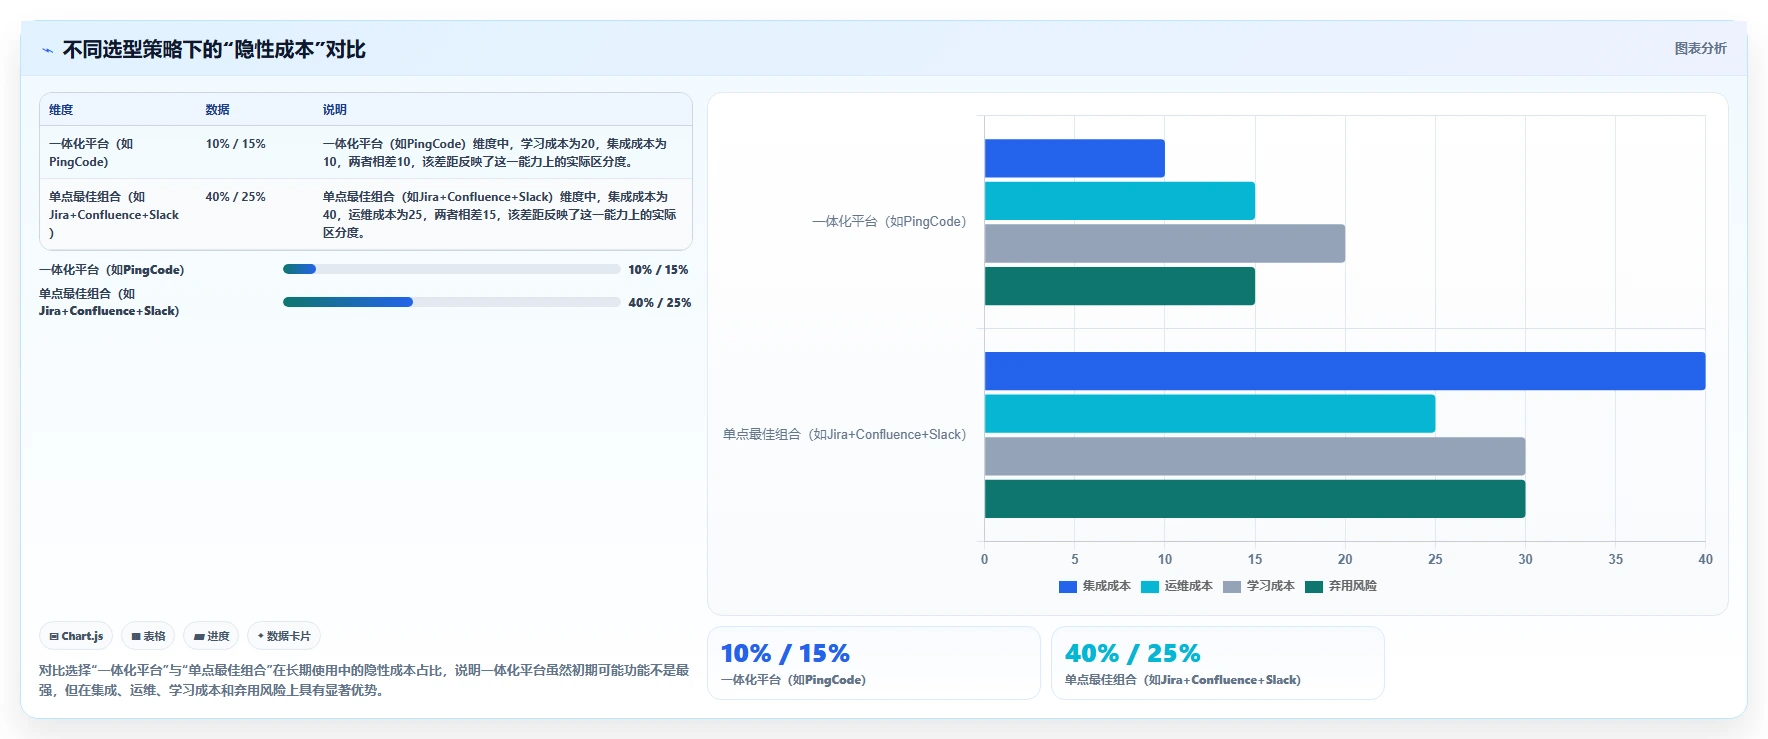Click the 10% / 15% data card

click(874, 663)
